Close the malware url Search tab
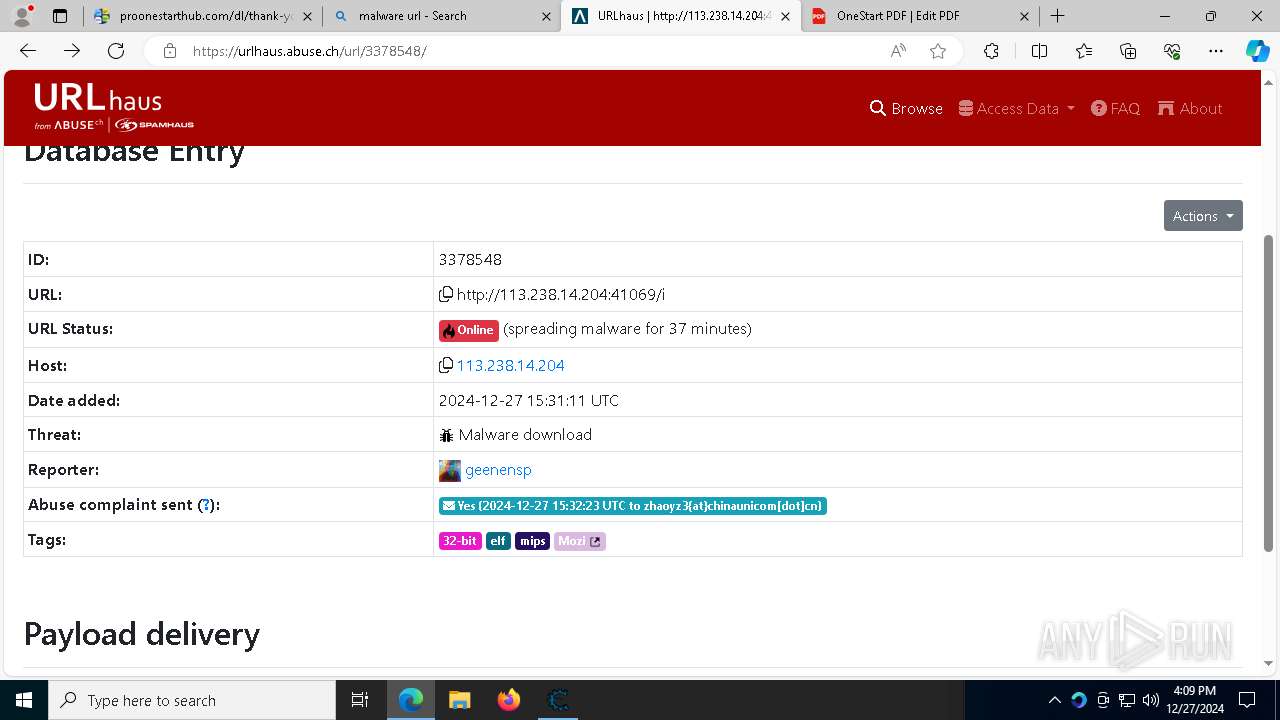The width and height of the screenshot is (1280, 720). pyautogui.click(x=546, y=16)
